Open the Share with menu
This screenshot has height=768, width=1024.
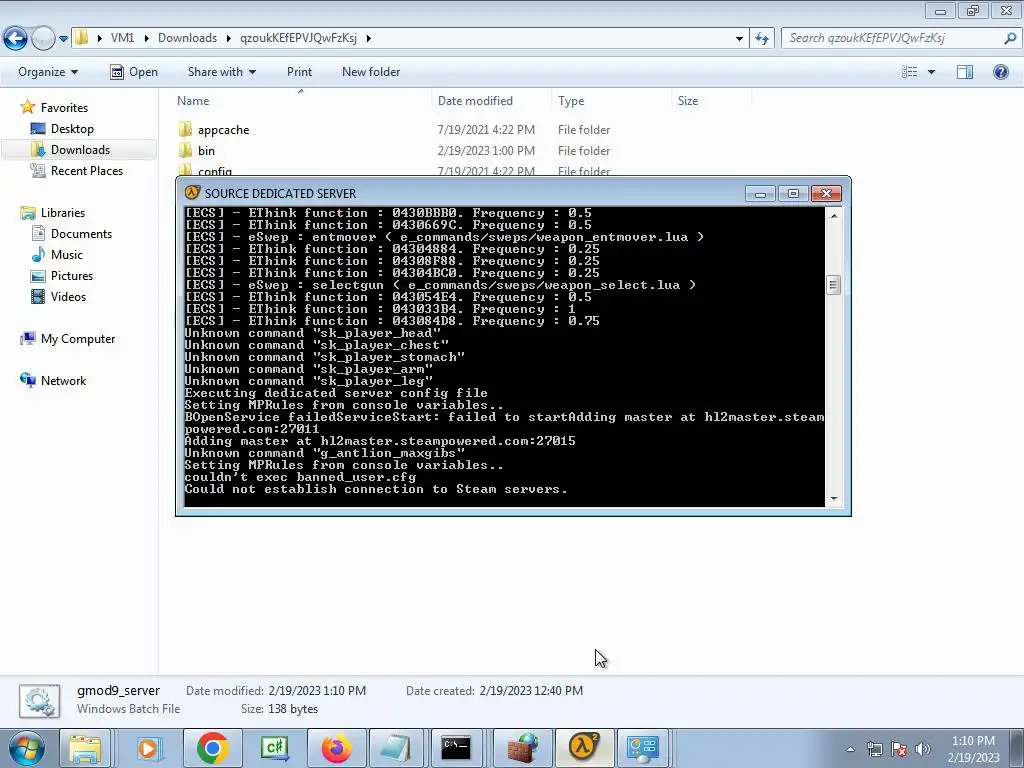pos(222,72)
